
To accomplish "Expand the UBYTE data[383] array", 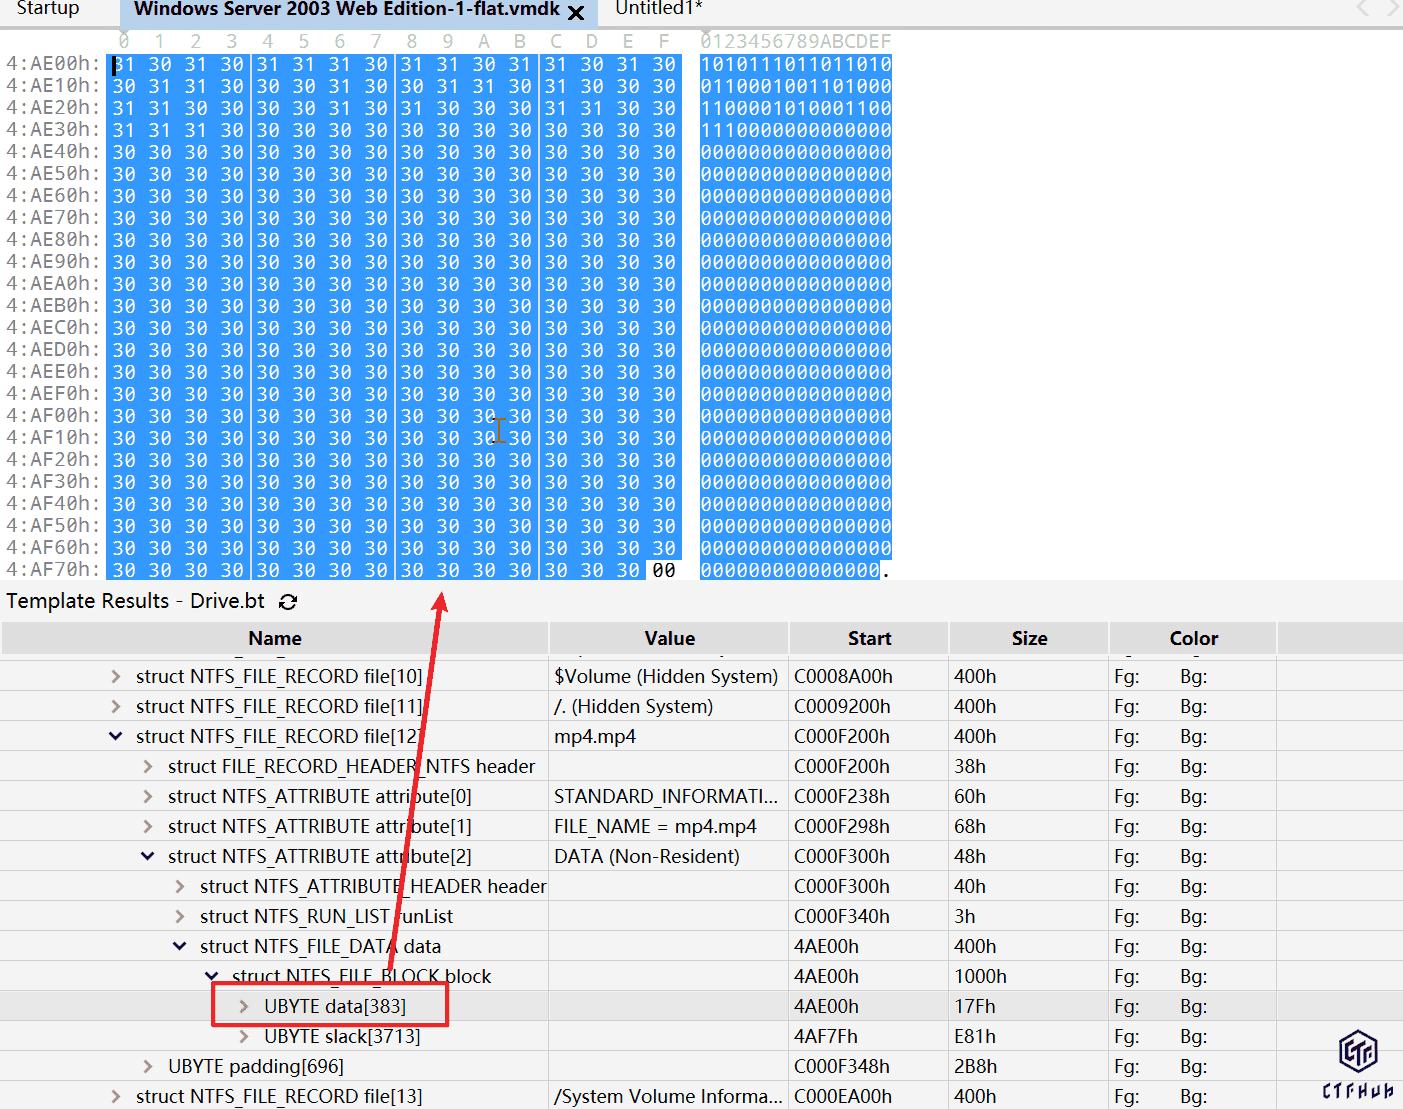I will pyautogui.click(x=244, y=1007).
